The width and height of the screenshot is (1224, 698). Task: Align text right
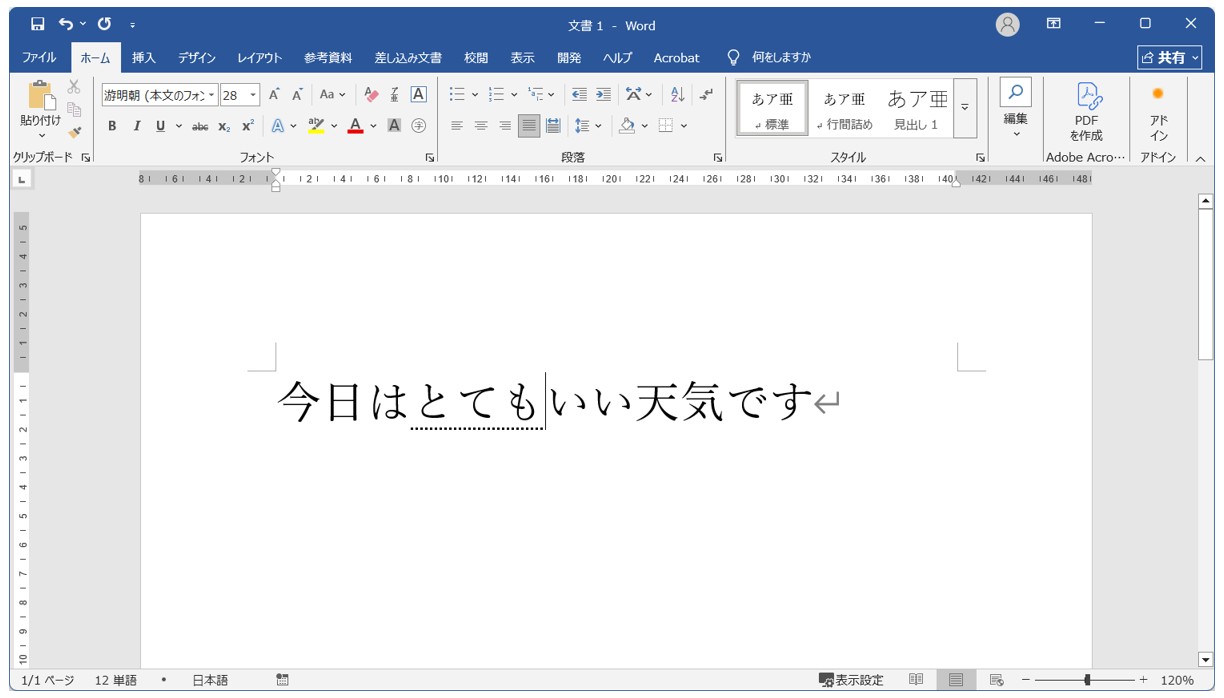click(505, 126)
